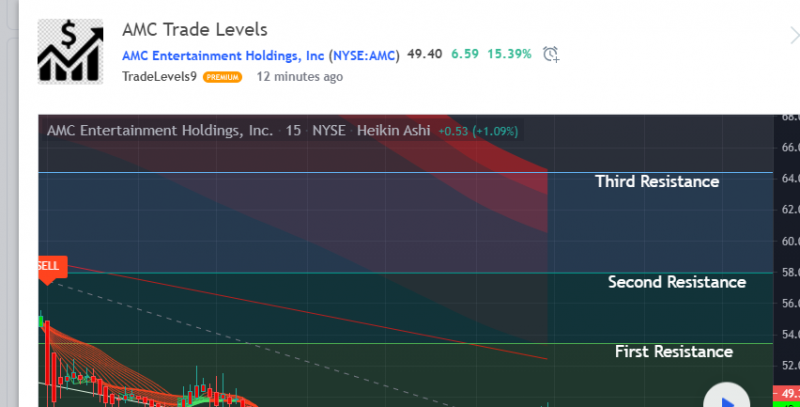Image resolution: width=800 pixels, height=407 pixels.
Task: Click the +0.53 (+1.09%) change in legend
Action: click(478, 132)
